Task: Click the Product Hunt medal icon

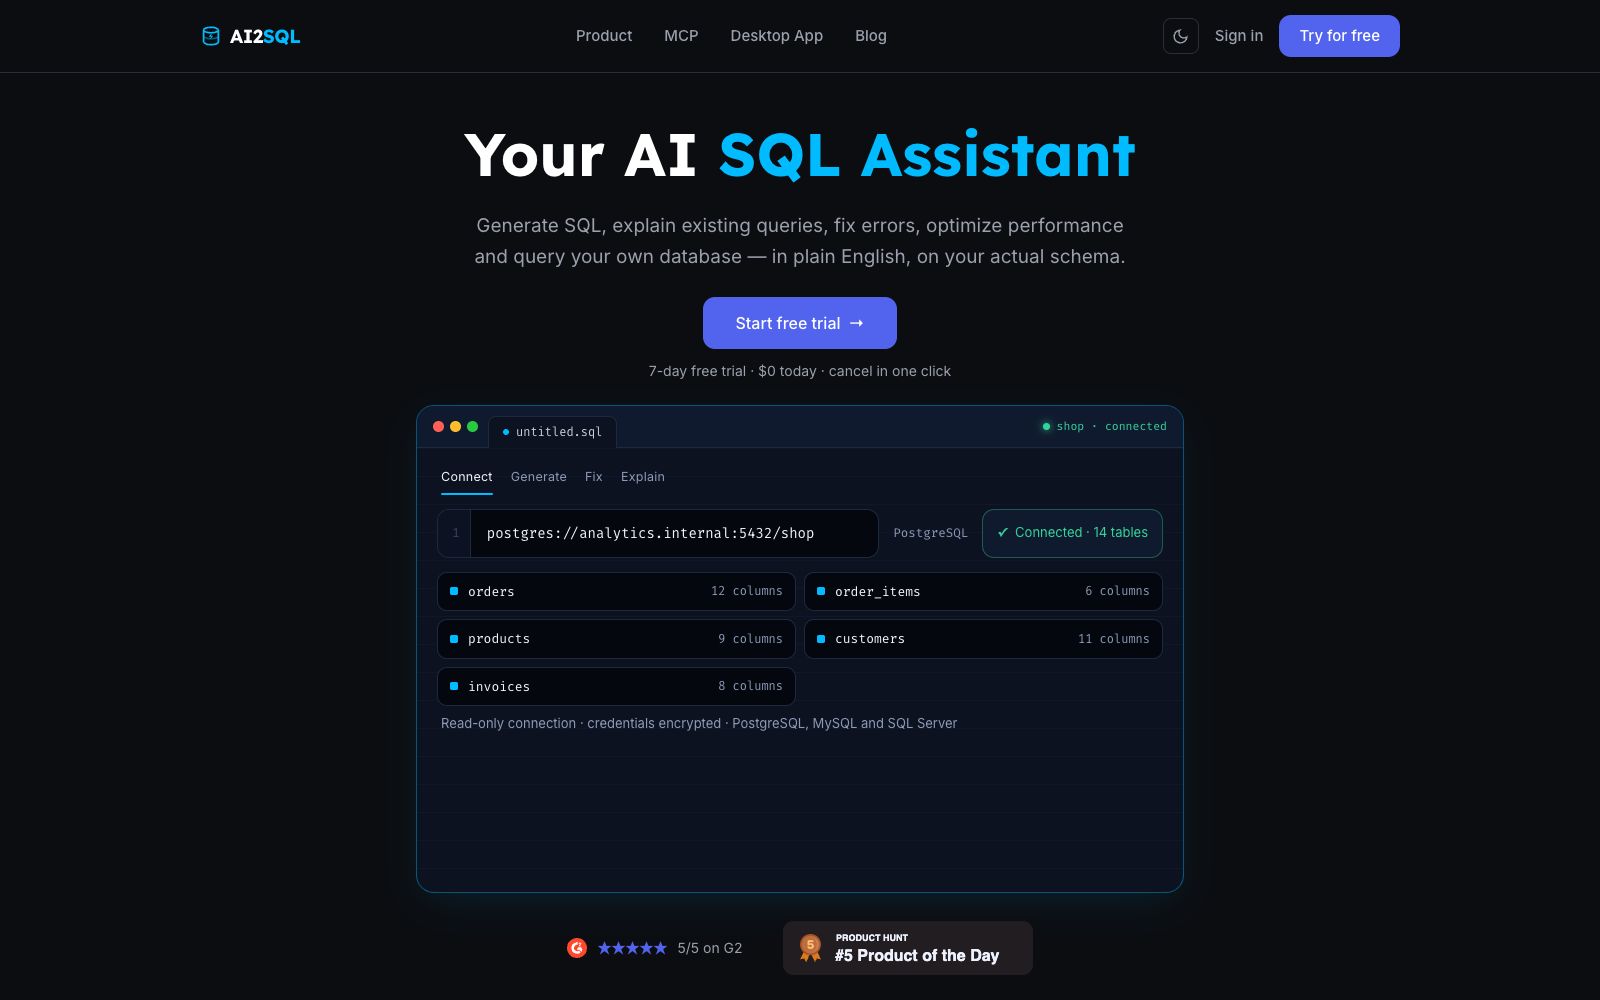Action: (811, 948)
